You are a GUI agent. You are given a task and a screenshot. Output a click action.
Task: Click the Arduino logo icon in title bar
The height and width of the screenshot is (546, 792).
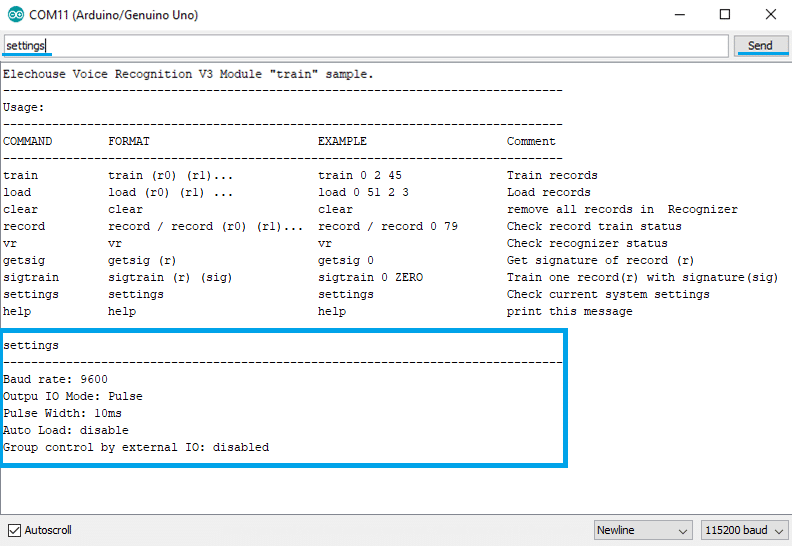click(16, 15)
